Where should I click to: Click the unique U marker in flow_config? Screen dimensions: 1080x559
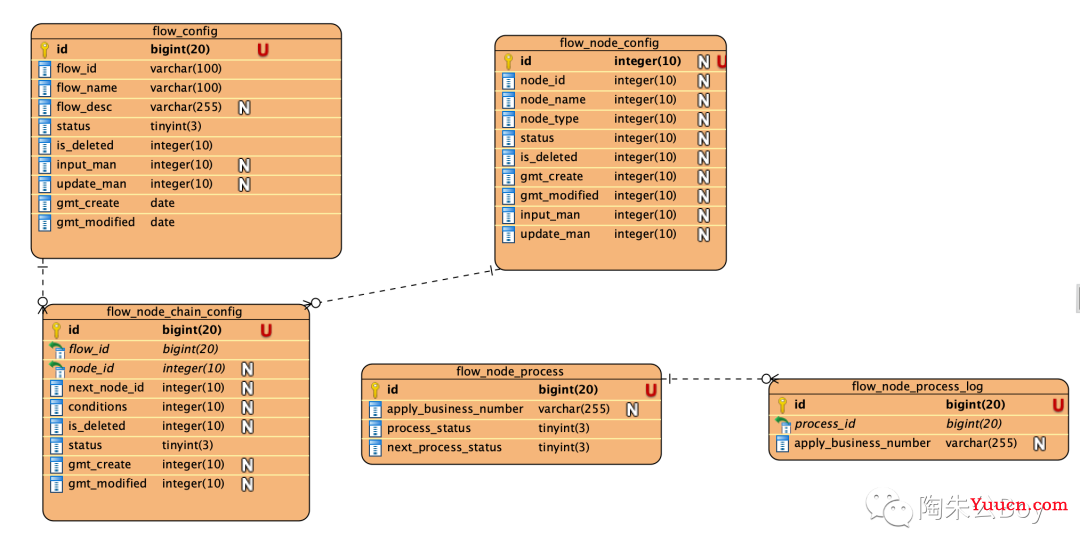(263, 50)
